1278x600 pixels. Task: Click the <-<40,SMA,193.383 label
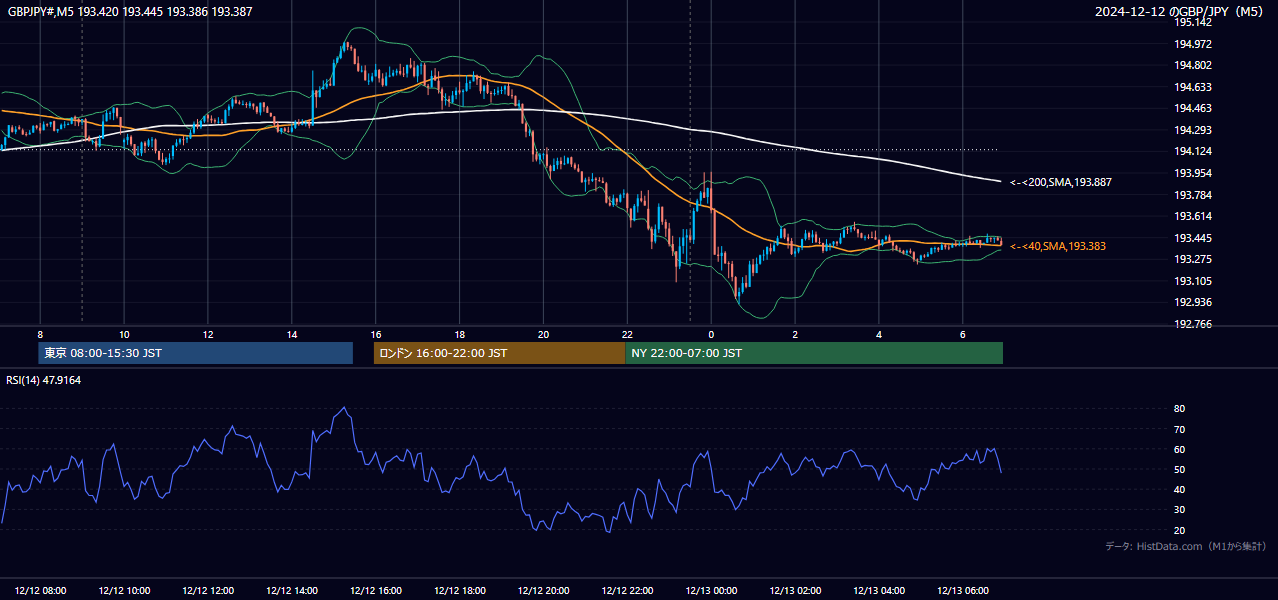tap(1058, 246)
